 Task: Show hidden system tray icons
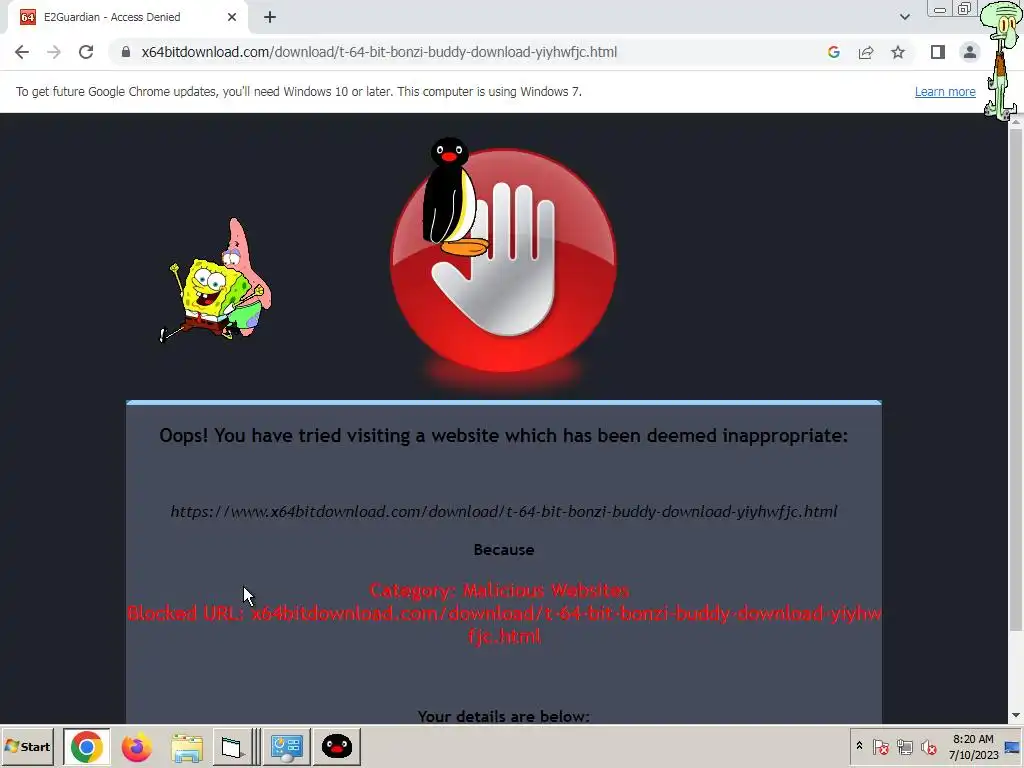pos(859,746)
